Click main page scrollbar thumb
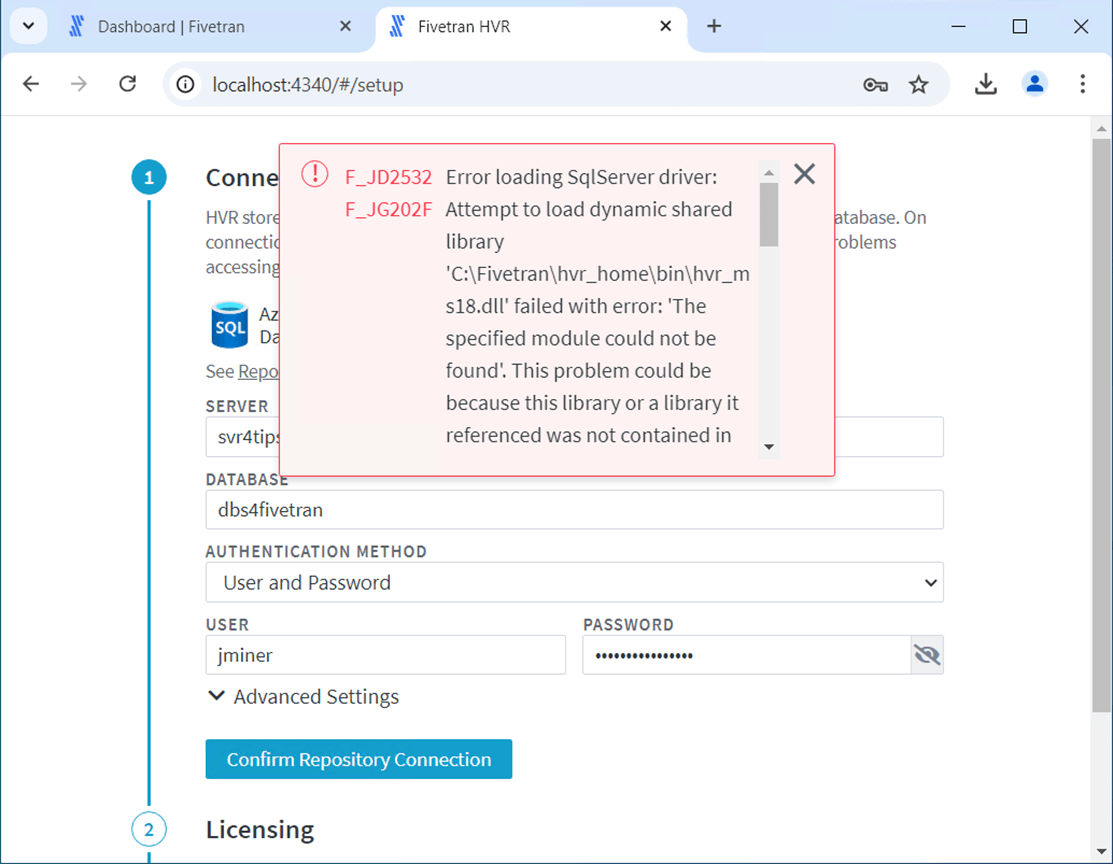The width and height of the screenshot is (1113, 864). pyautogui.click(x=1101, y=426)
